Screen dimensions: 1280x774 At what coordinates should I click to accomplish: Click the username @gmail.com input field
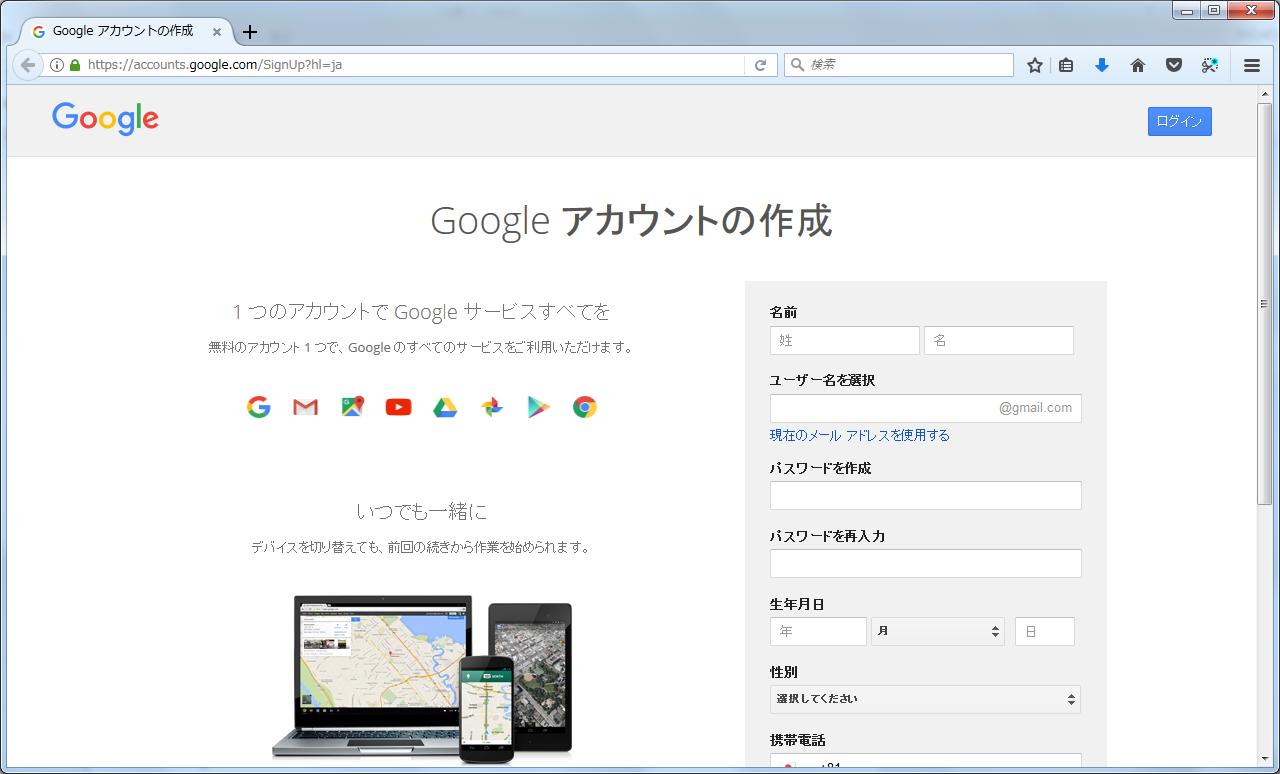coord(926,408)
